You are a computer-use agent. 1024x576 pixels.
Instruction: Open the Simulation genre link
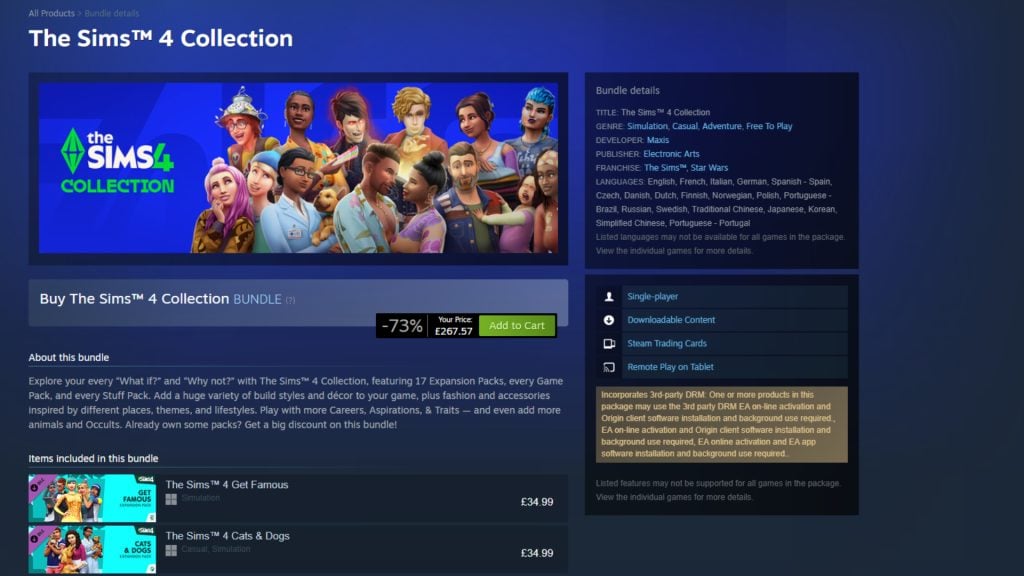tap(647, 126)
